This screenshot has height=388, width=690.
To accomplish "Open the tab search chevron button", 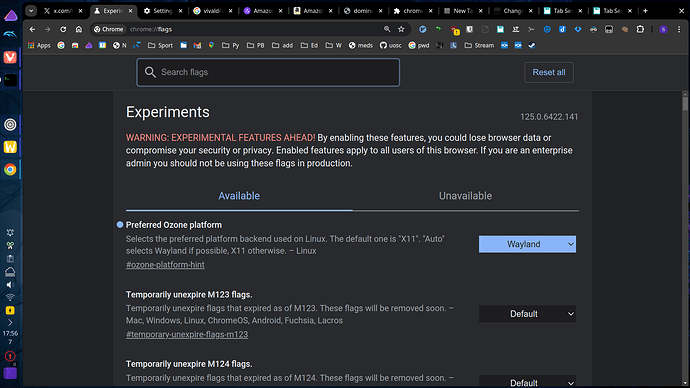I will pos(31,11).
